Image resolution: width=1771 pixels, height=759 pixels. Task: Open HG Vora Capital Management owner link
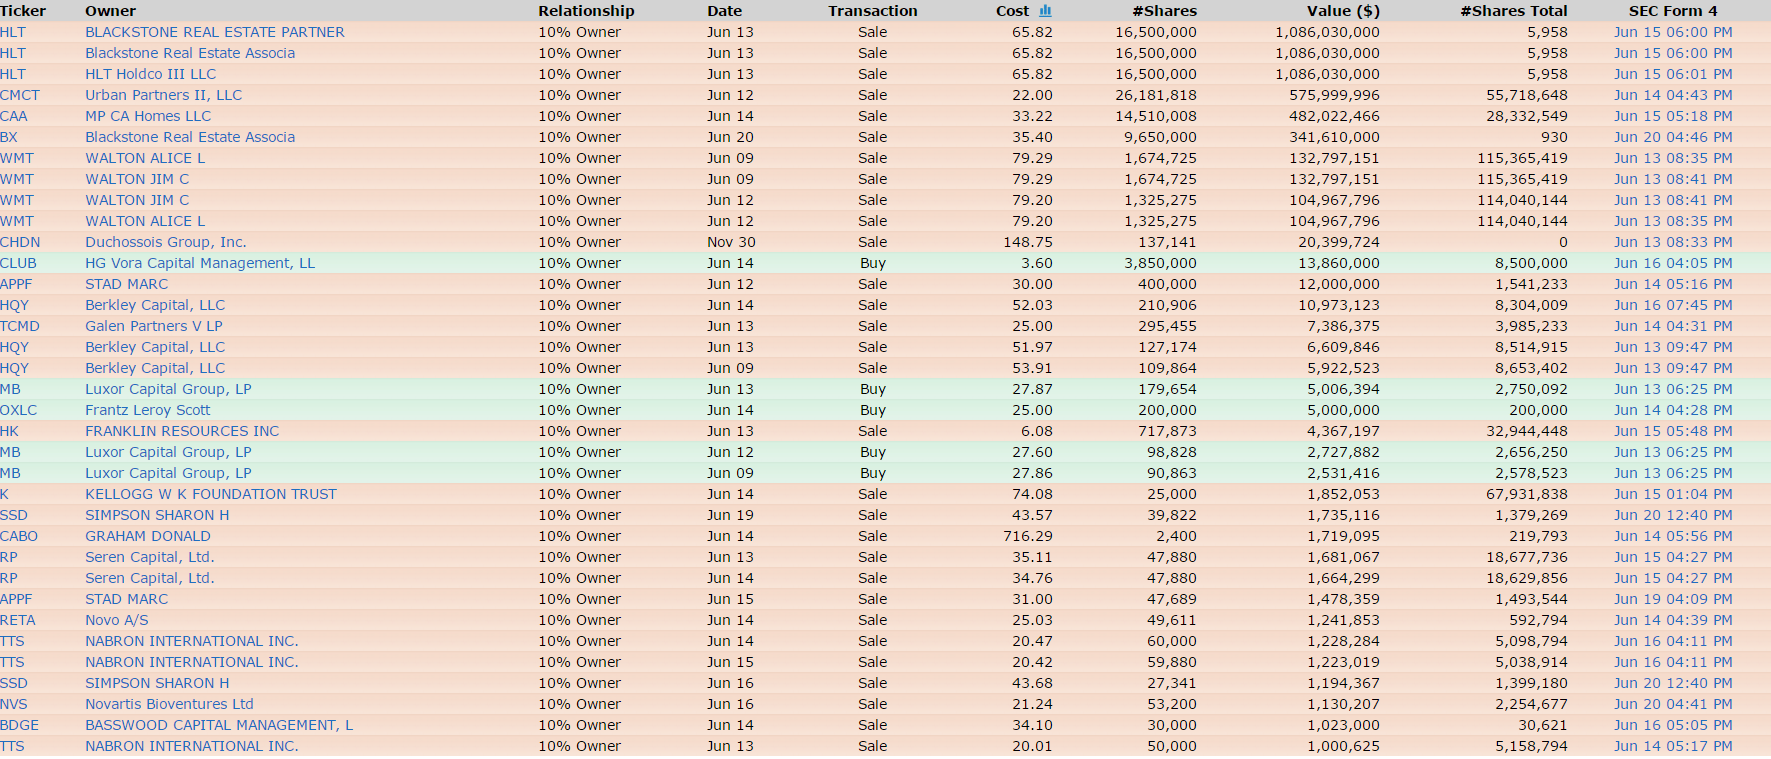click(199, 263)
